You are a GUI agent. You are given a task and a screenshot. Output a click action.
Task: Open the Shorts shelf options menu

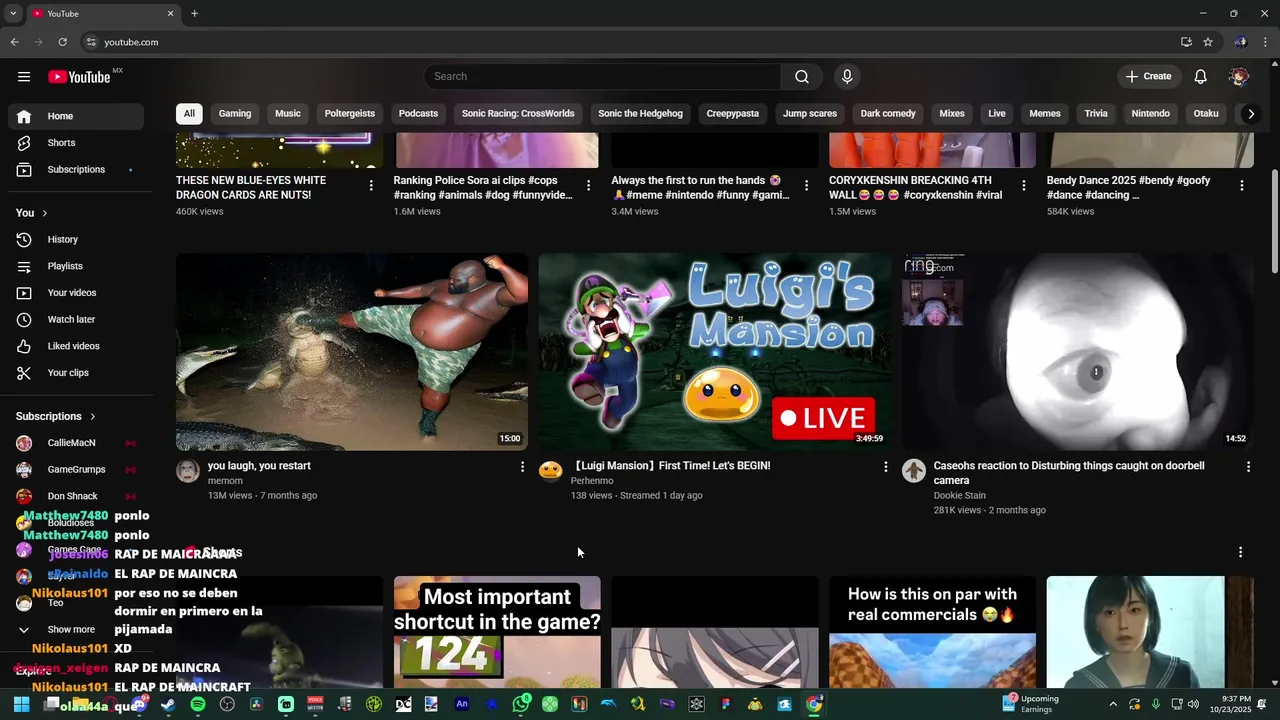coord(1241,552)
